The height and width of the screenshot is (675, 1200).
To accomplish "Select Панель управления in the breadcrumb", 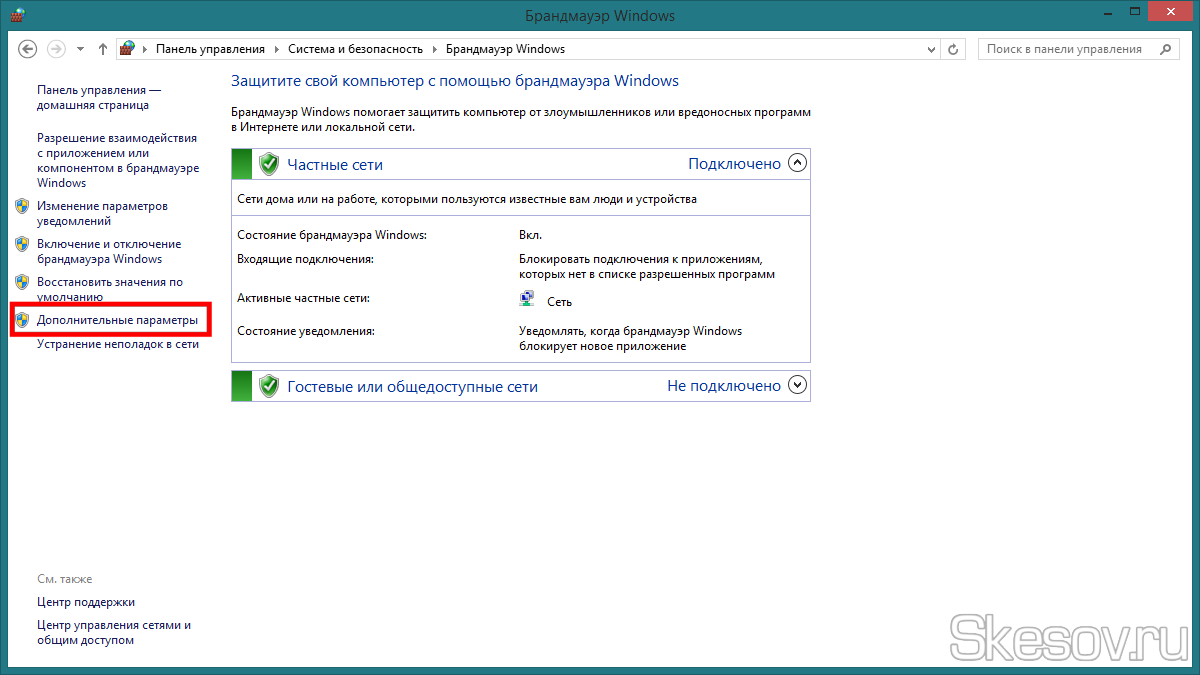I will point(210,49).
